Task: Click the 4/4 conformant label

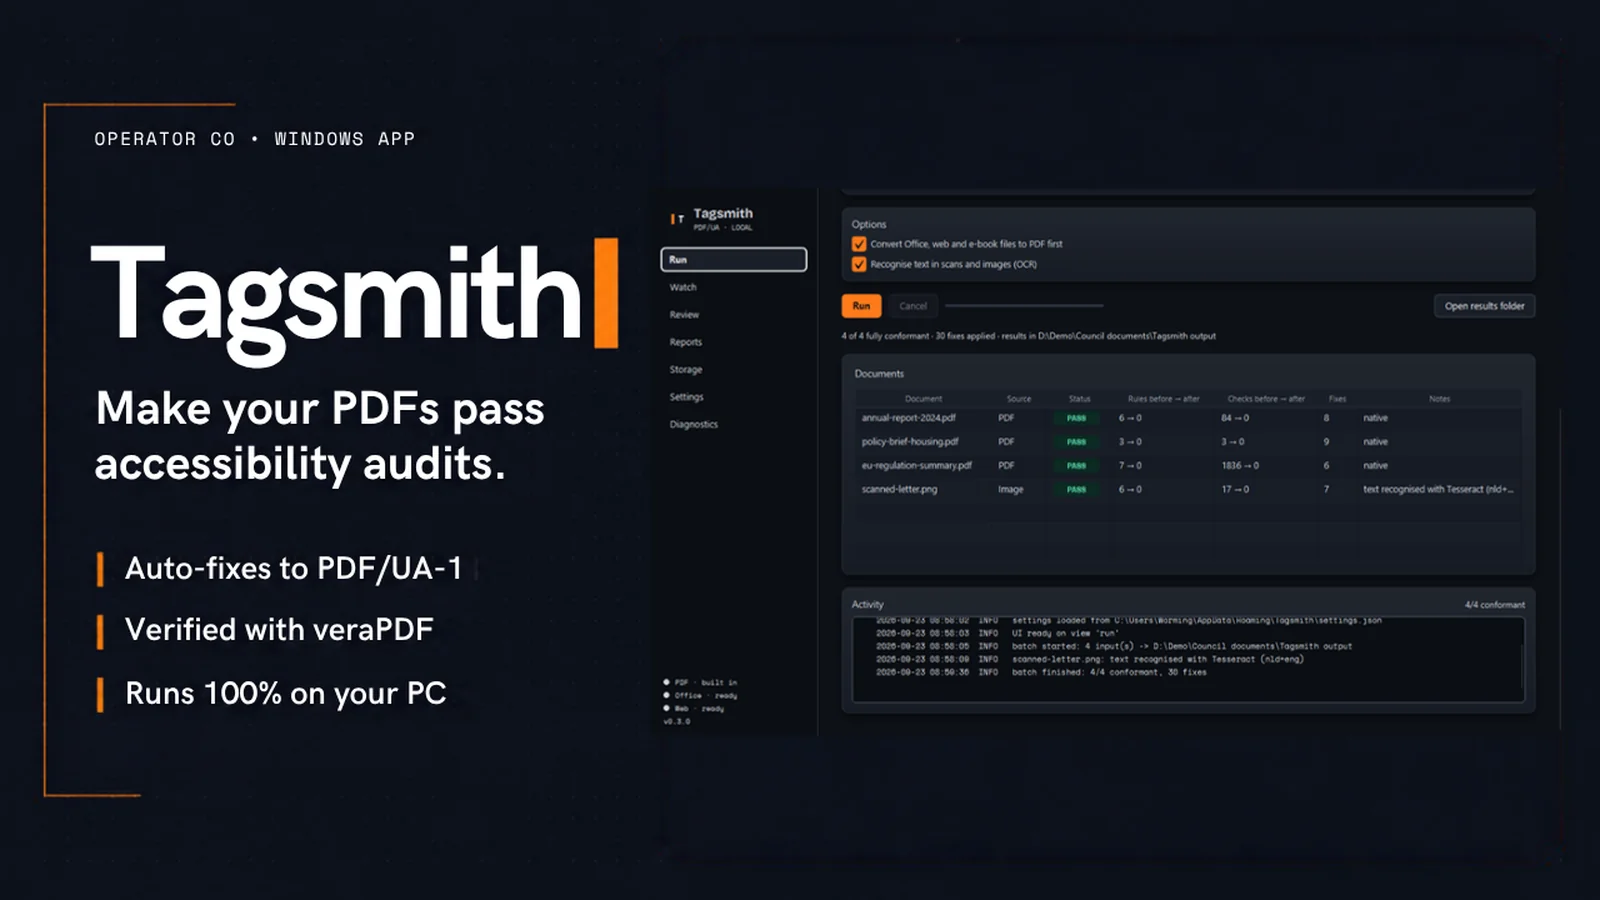Action: [1495, 605]
